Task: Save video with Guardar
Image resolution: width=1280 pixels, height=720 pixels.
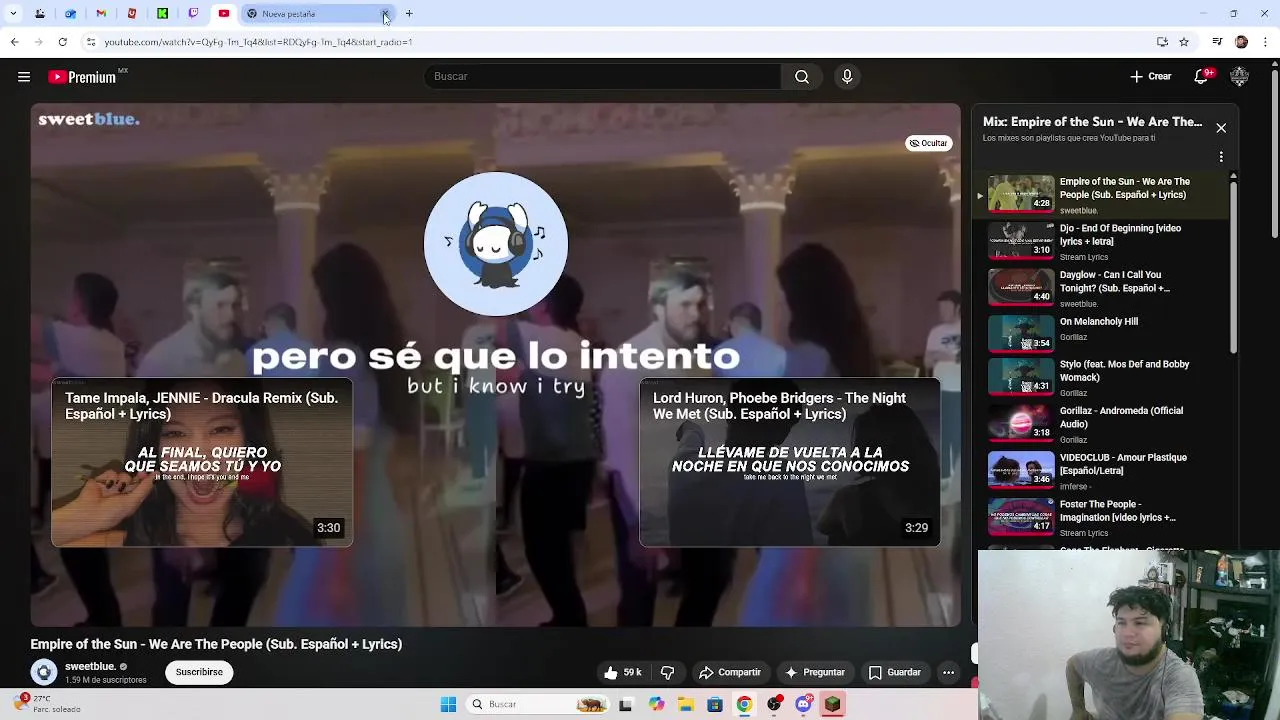Action: [895, 672]
